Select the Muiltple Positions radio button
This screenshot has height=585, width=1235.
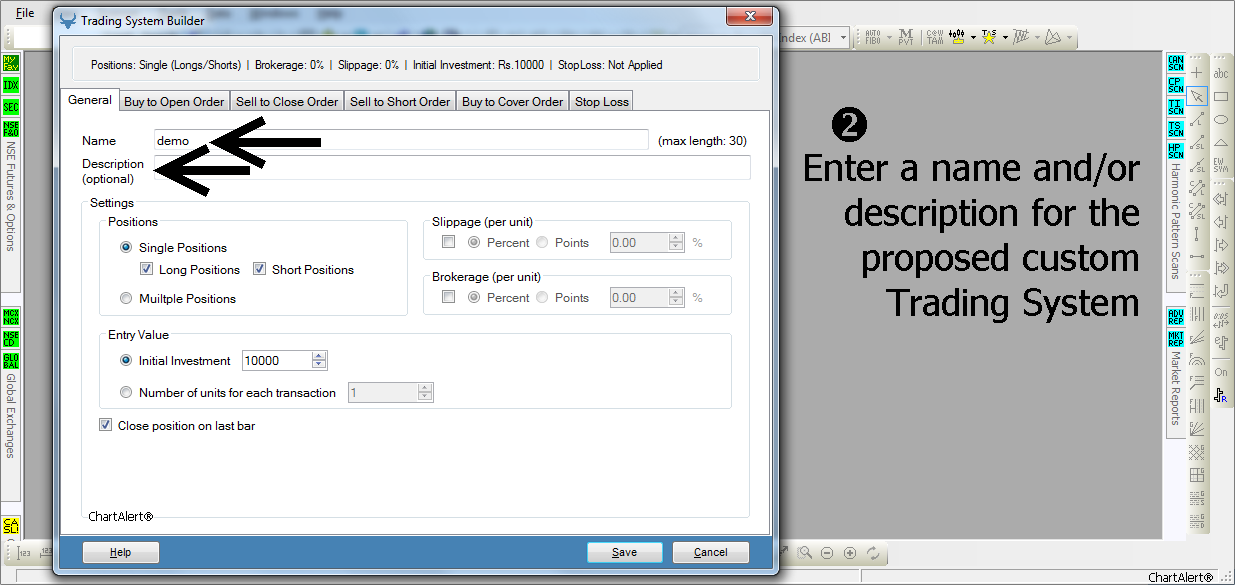click(126, 298)
